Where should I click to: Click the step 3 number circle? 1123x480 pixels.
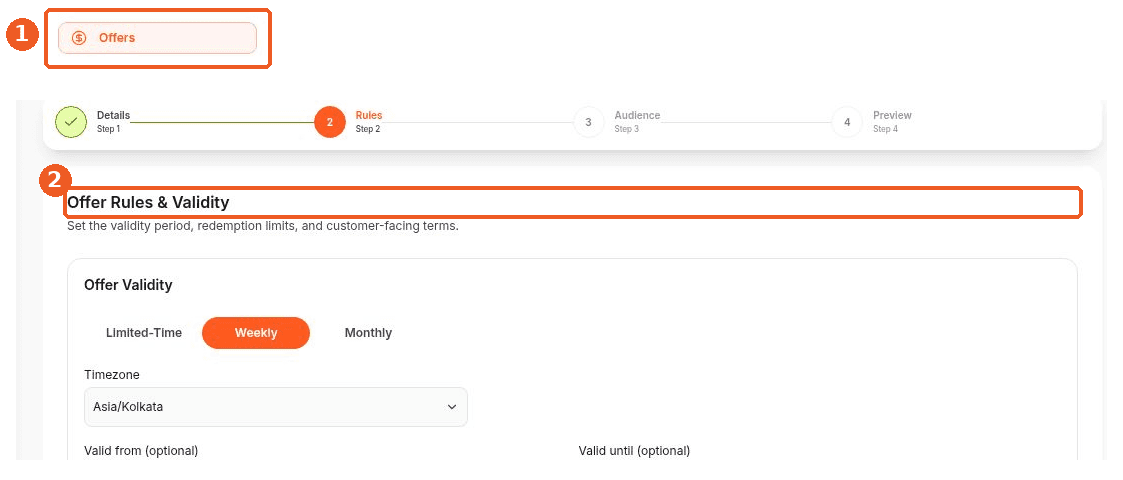point(588,122)
